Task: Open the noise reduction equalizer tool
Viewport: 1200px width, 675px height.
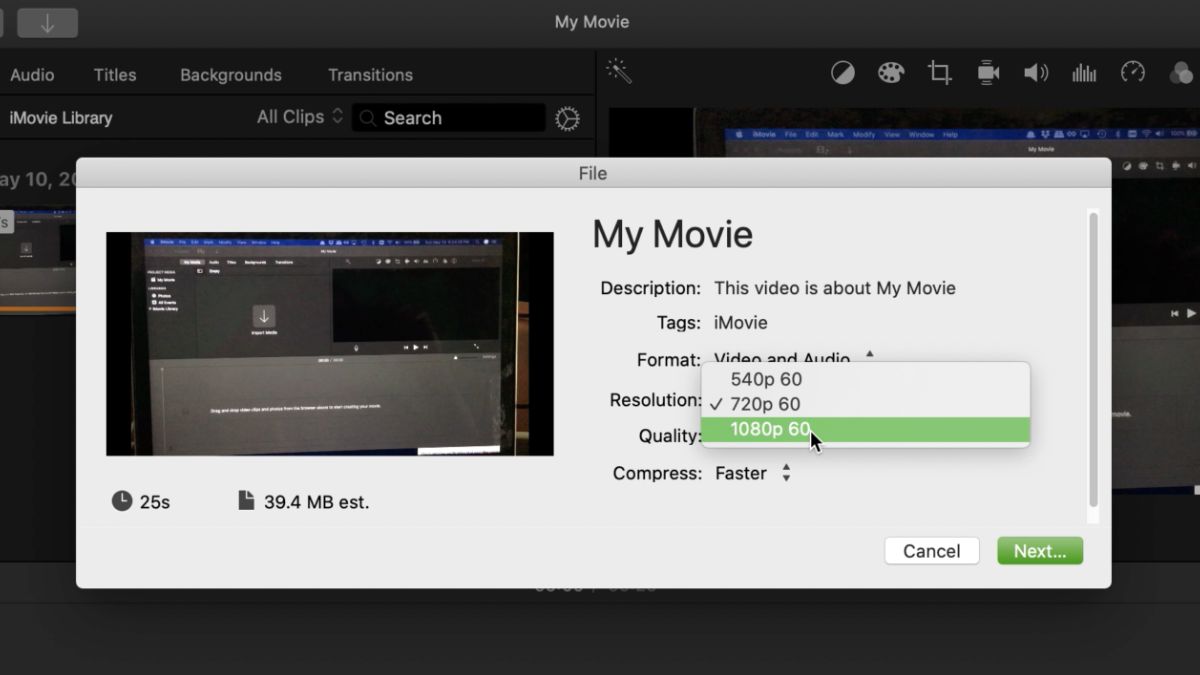Action: [x=1084, y=73]
